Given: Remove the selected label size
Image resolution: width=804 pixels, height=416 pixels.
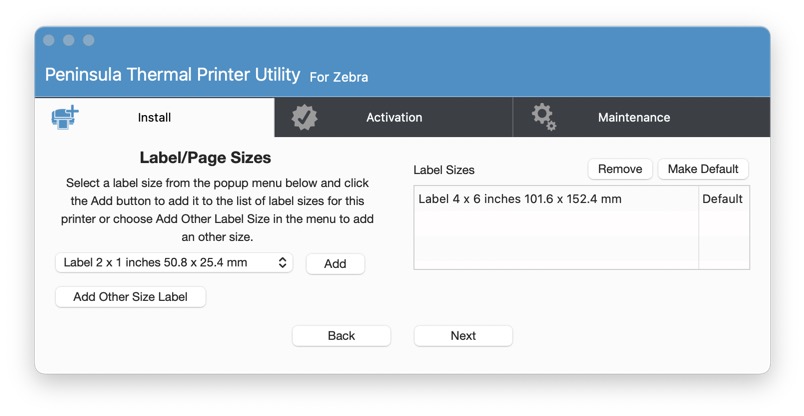Looking at the screenshot, I should coord(620,169).
